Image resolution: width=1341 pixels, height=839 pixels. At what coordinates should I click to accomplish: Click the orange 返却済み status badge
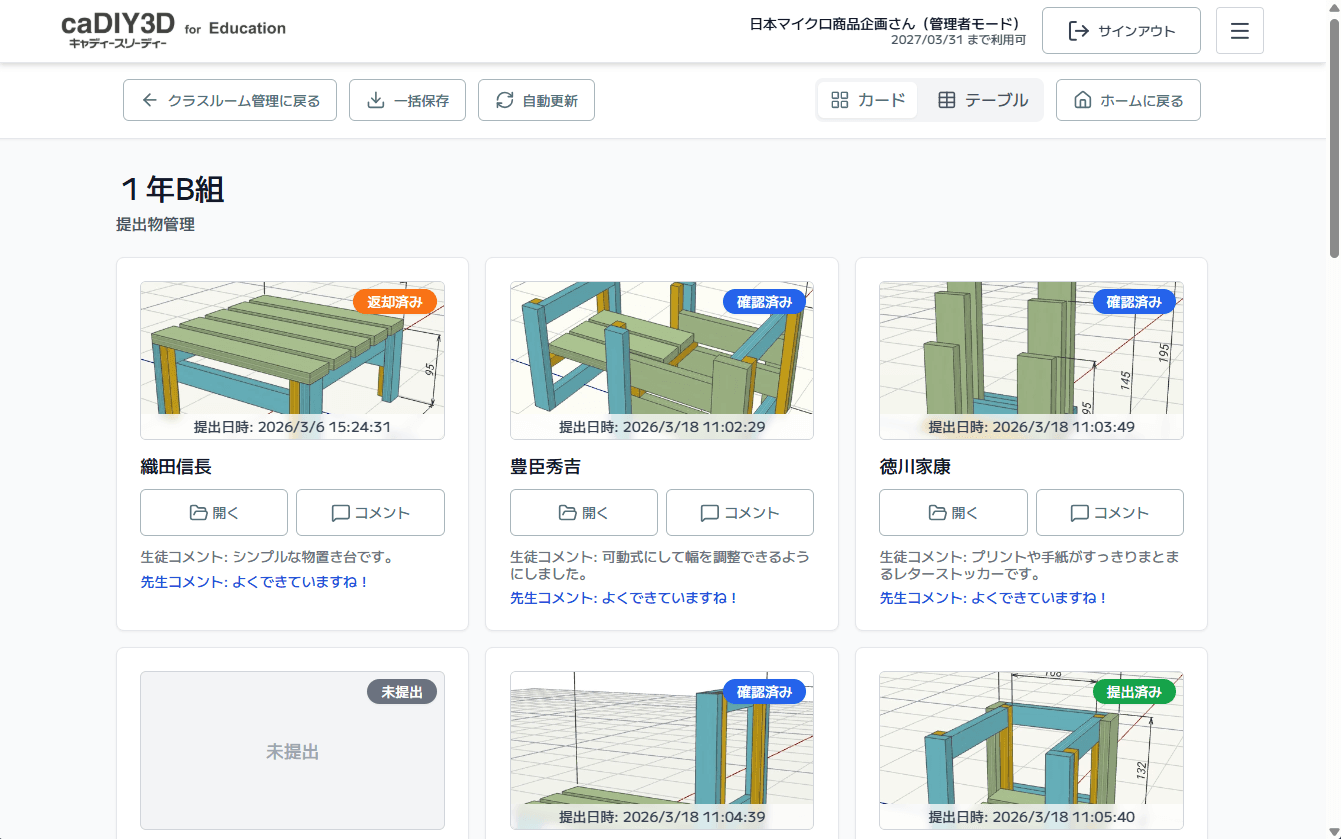[x=395, y=302]
